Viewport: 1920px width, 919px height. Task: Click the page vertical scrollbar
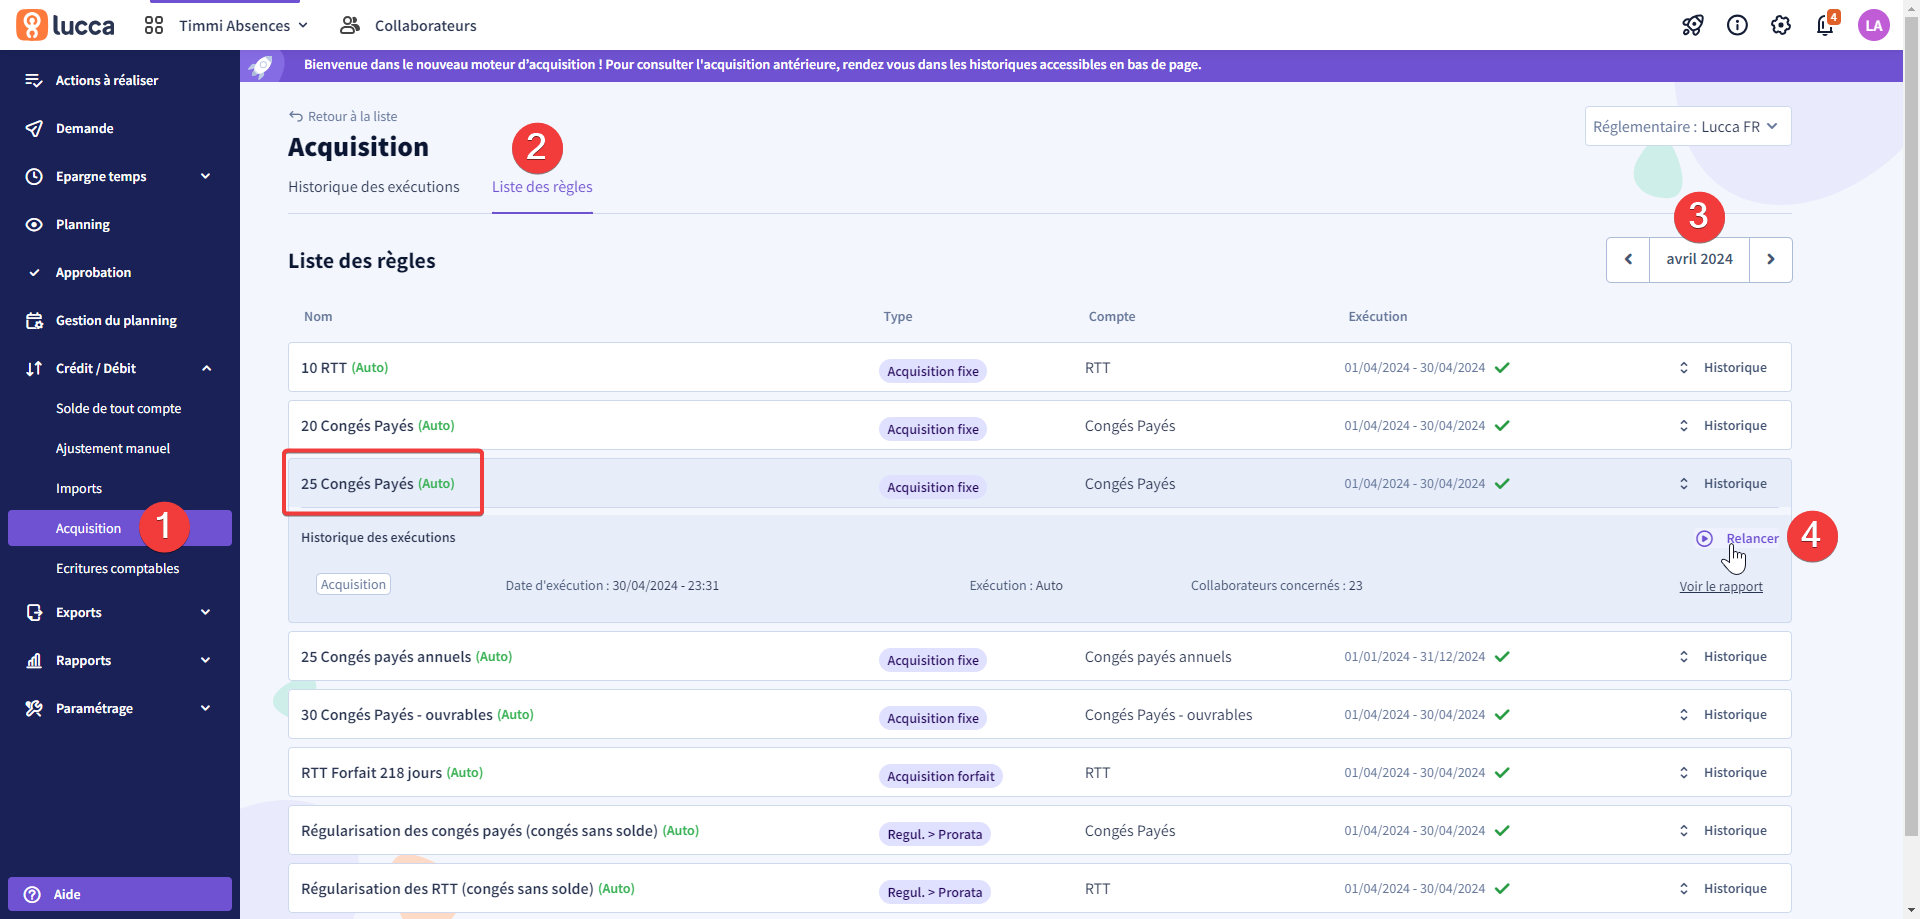point(1911,425)
